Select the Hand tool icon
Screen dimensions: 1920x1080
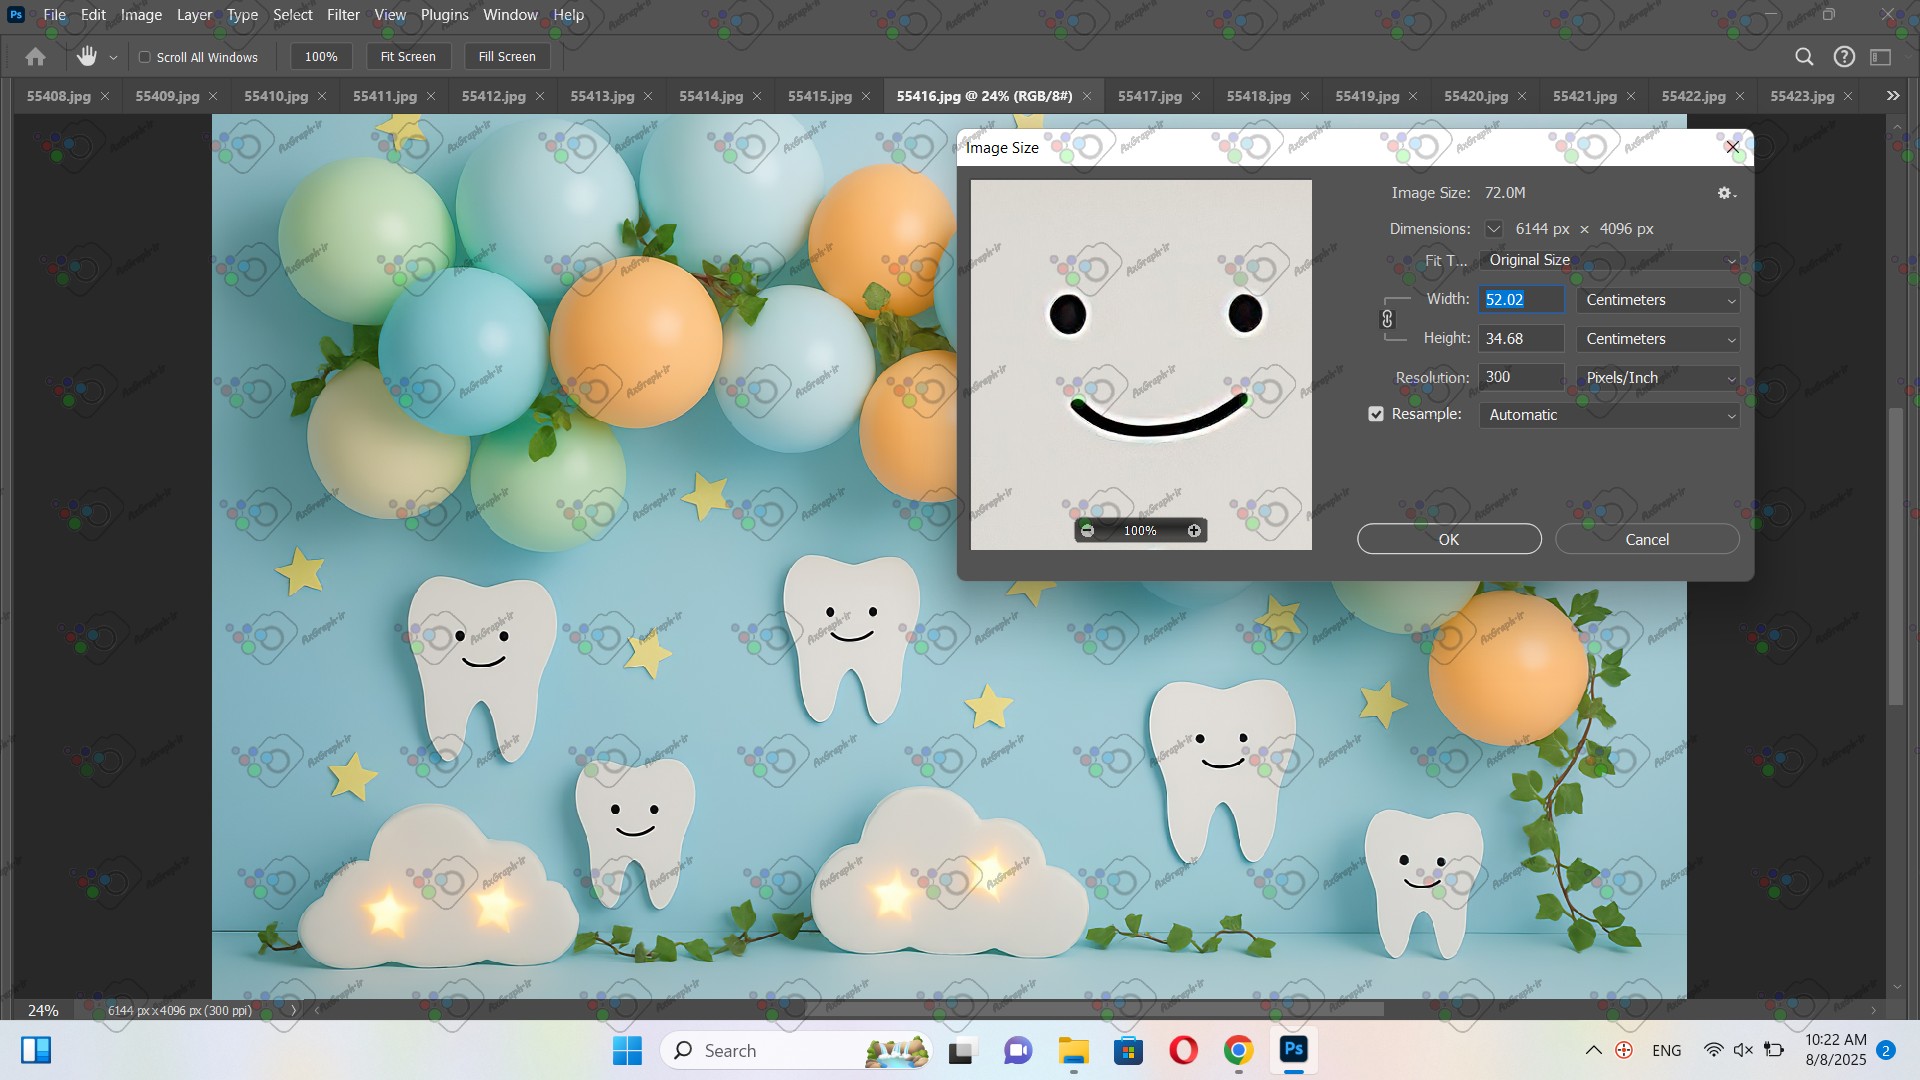pos(87,57)
